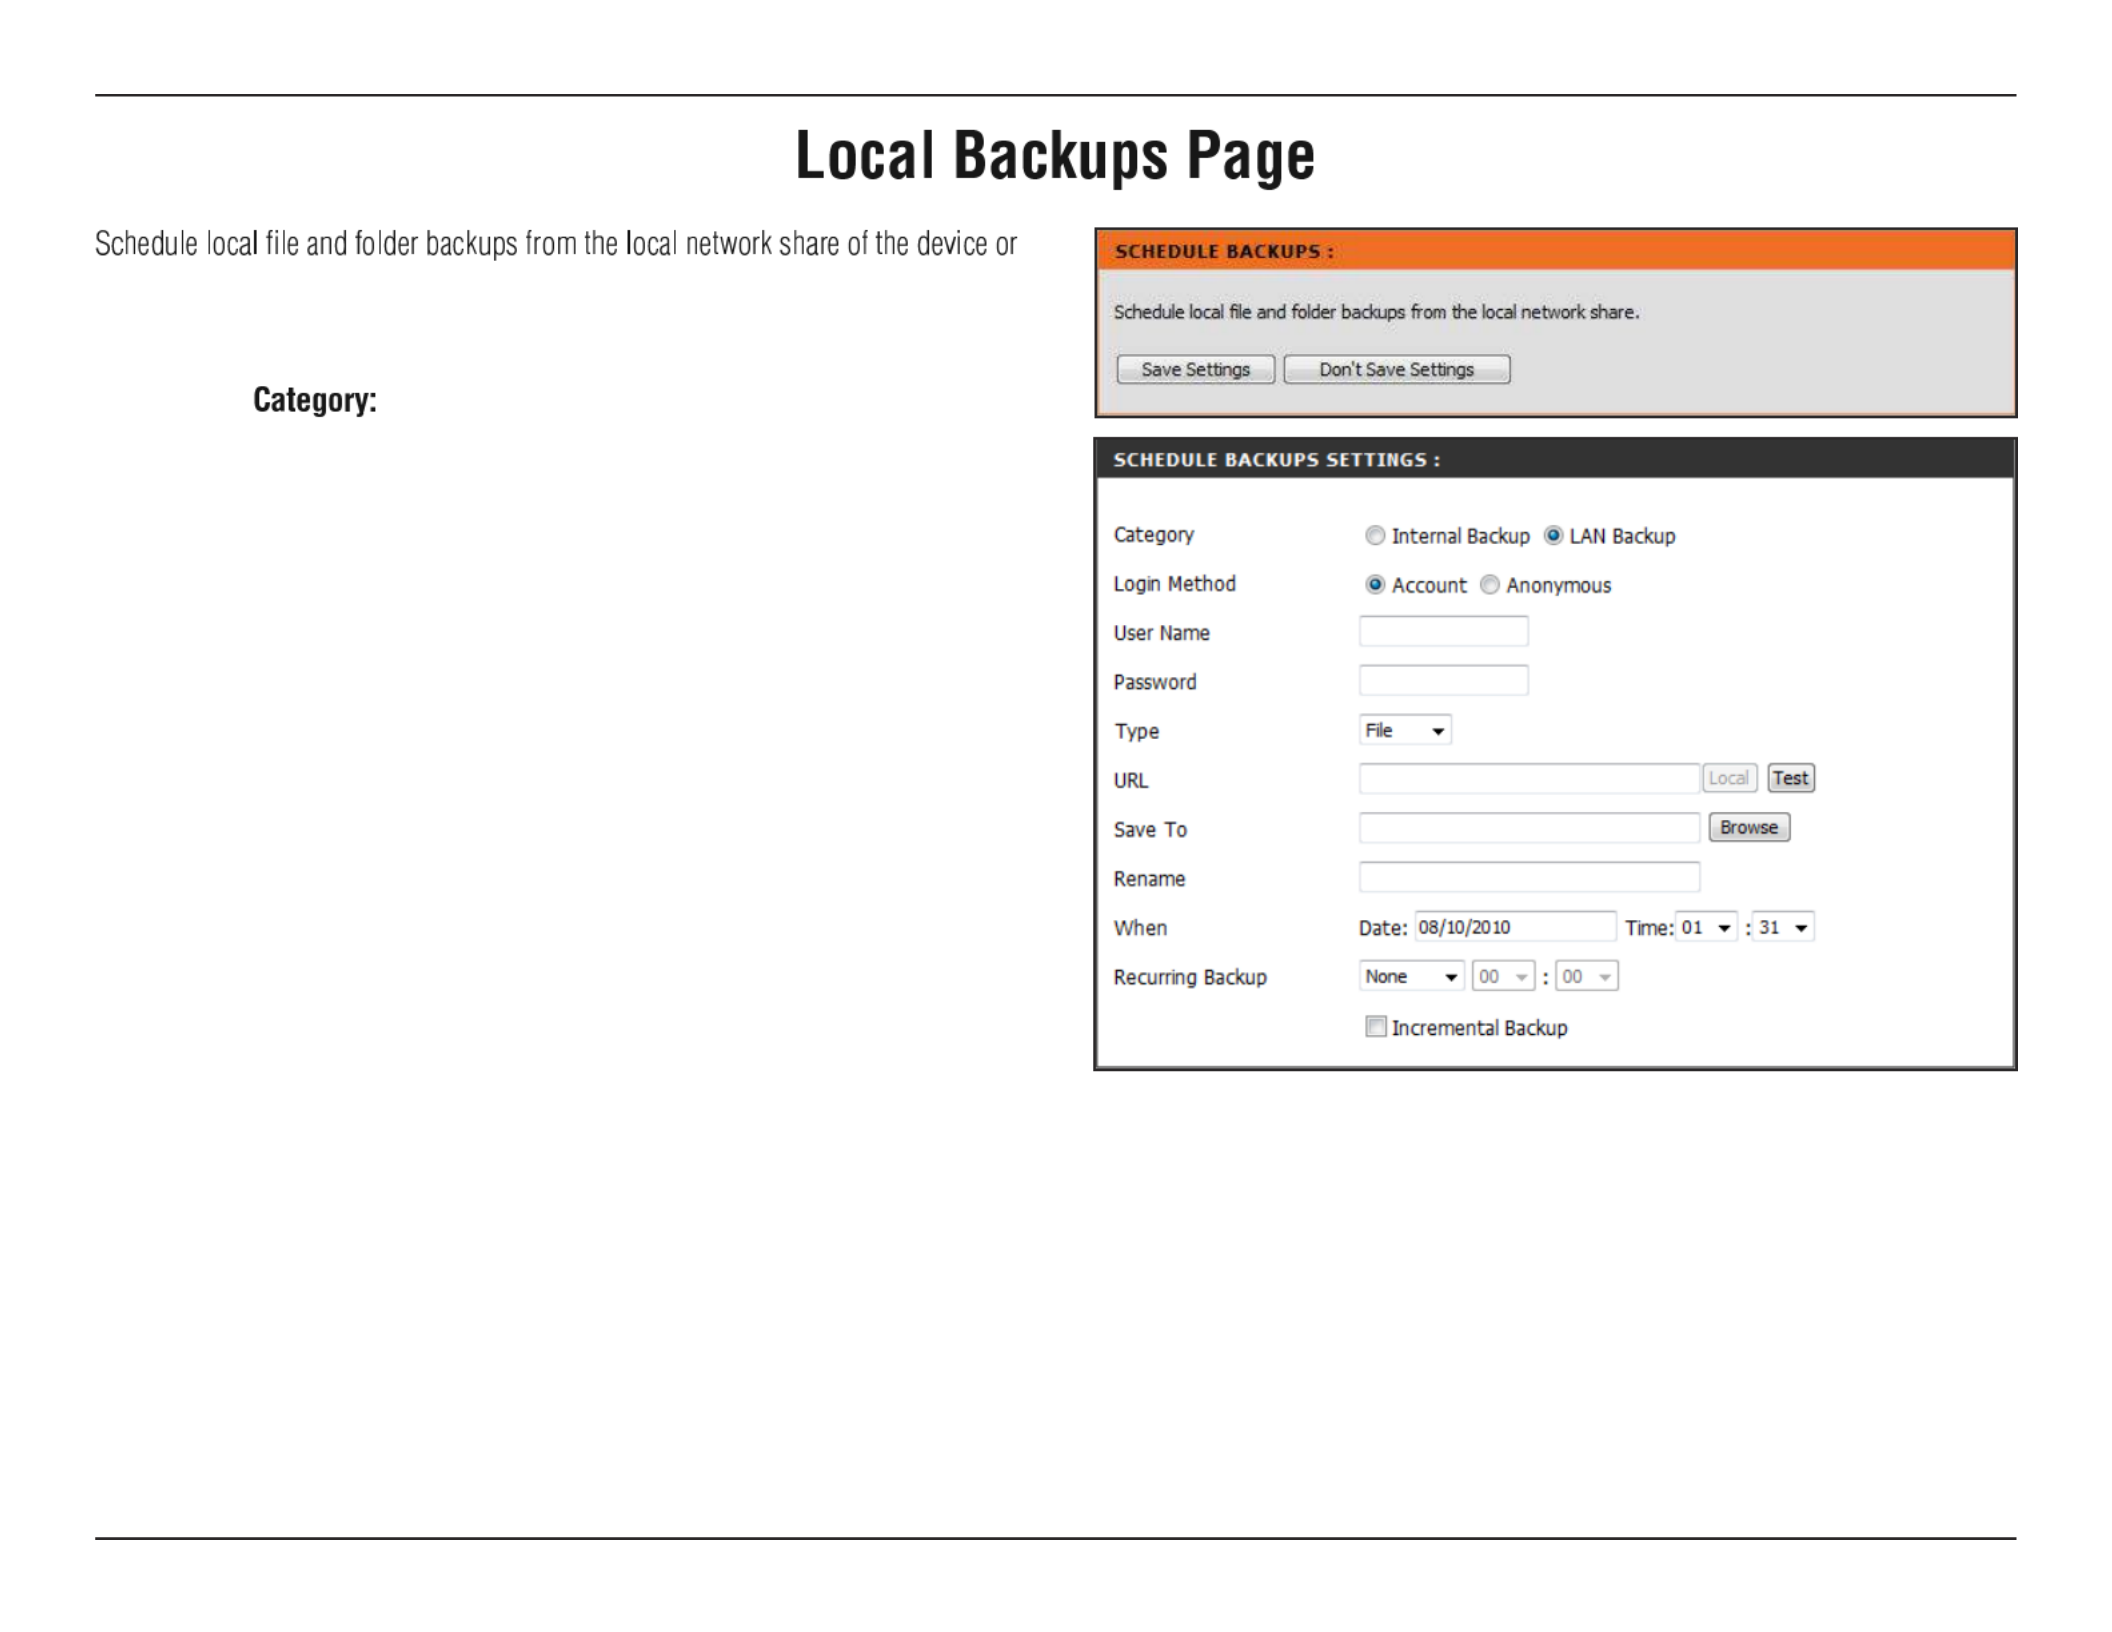2112x1632 pixels.
Task: Open the Type dropdown showing File
Action: tap(1405, 730)
